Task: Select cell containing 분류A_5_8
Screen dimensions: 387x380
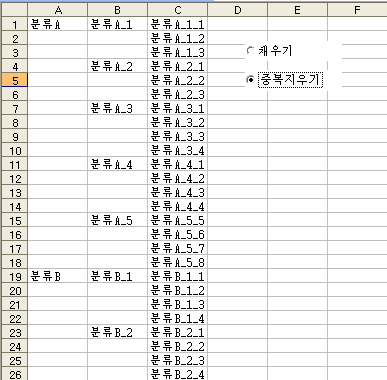Action: [178, 262]
